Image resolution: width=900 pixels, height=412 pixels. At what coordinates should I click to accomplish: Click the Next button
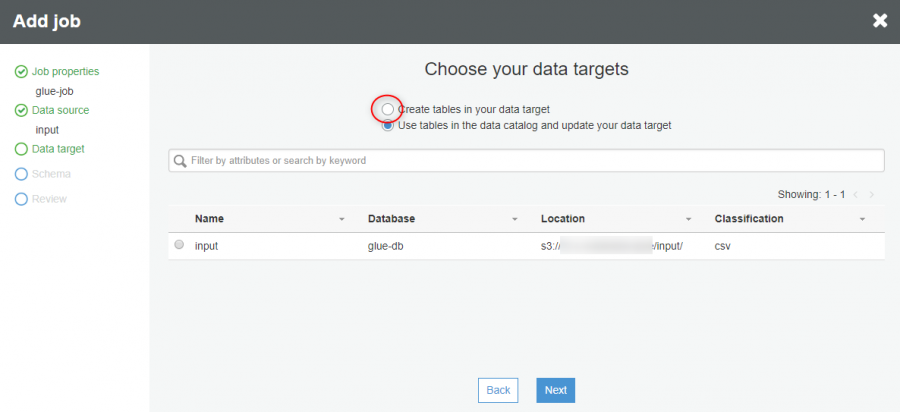coord(556,390)
